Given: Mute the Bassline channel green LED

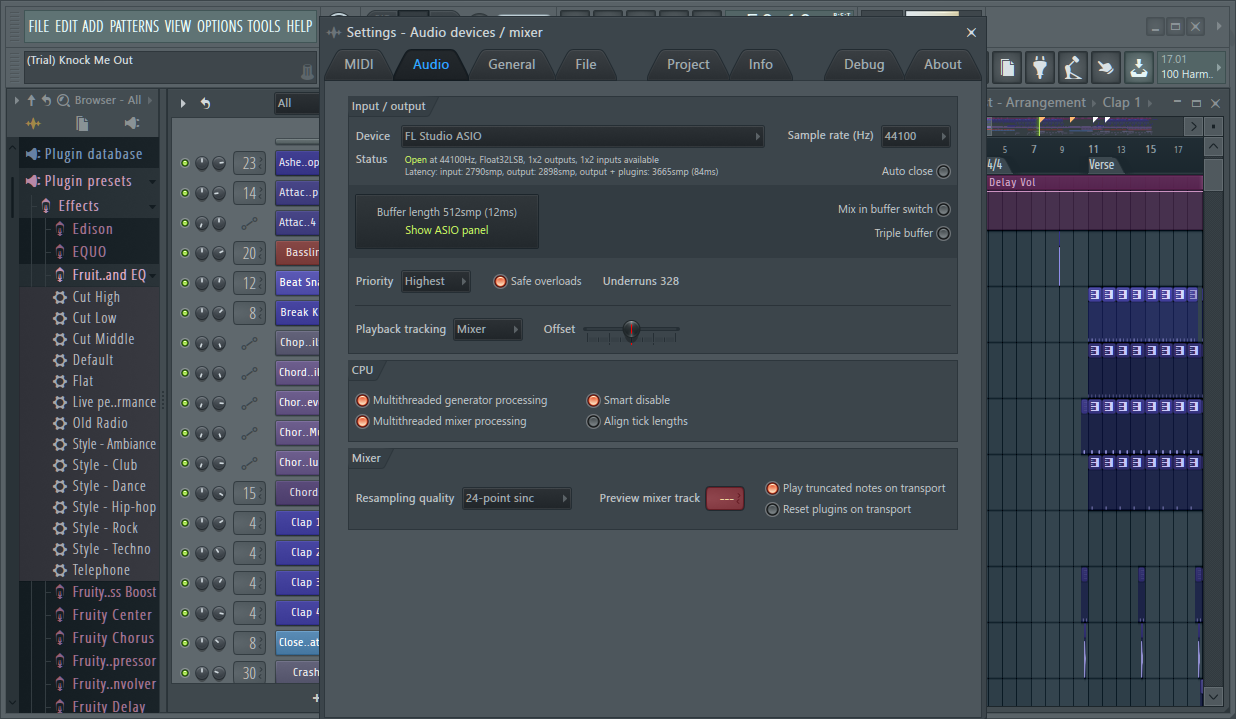Looking at the screenshot, I should 185,253.
